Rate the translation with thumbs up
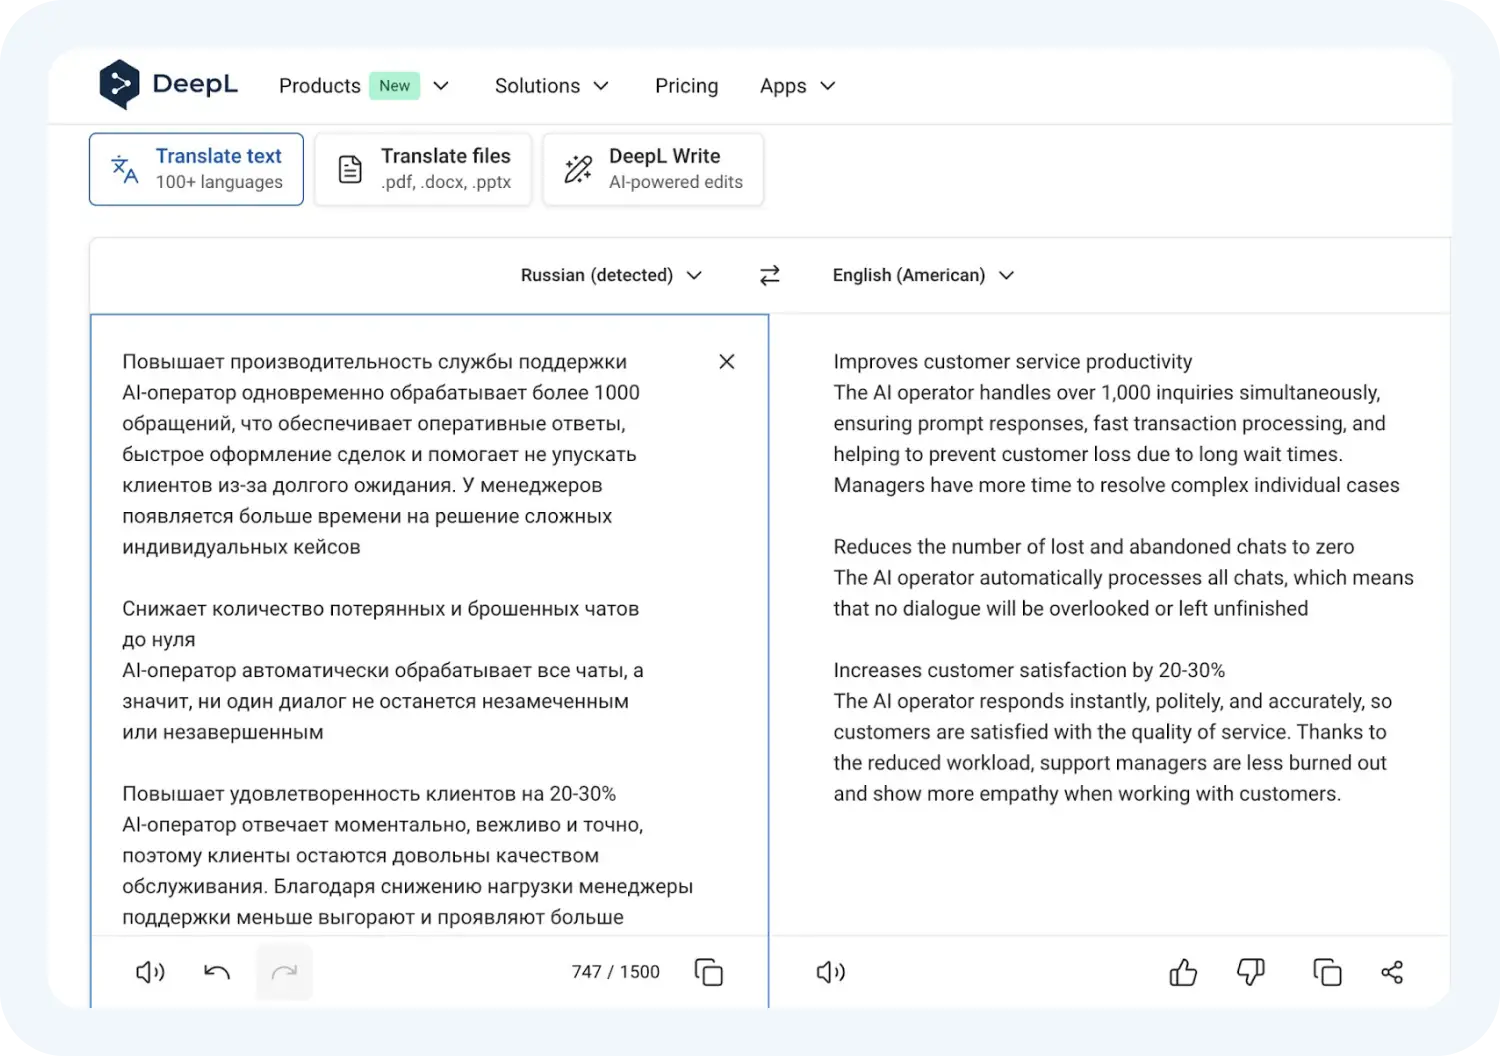The height and width of the screenshot is (1056, 1500). pyautogui.click(x=1183, y=971)
